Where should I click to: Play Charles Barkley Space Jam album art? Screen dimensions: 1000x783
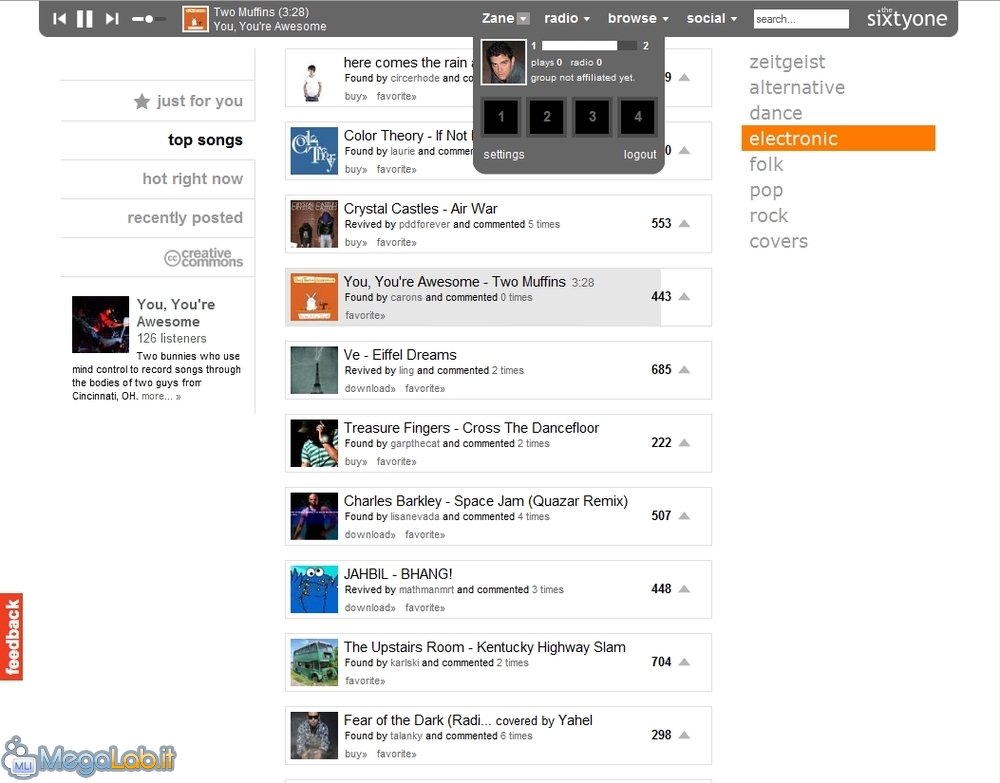[x=314, y=516]
